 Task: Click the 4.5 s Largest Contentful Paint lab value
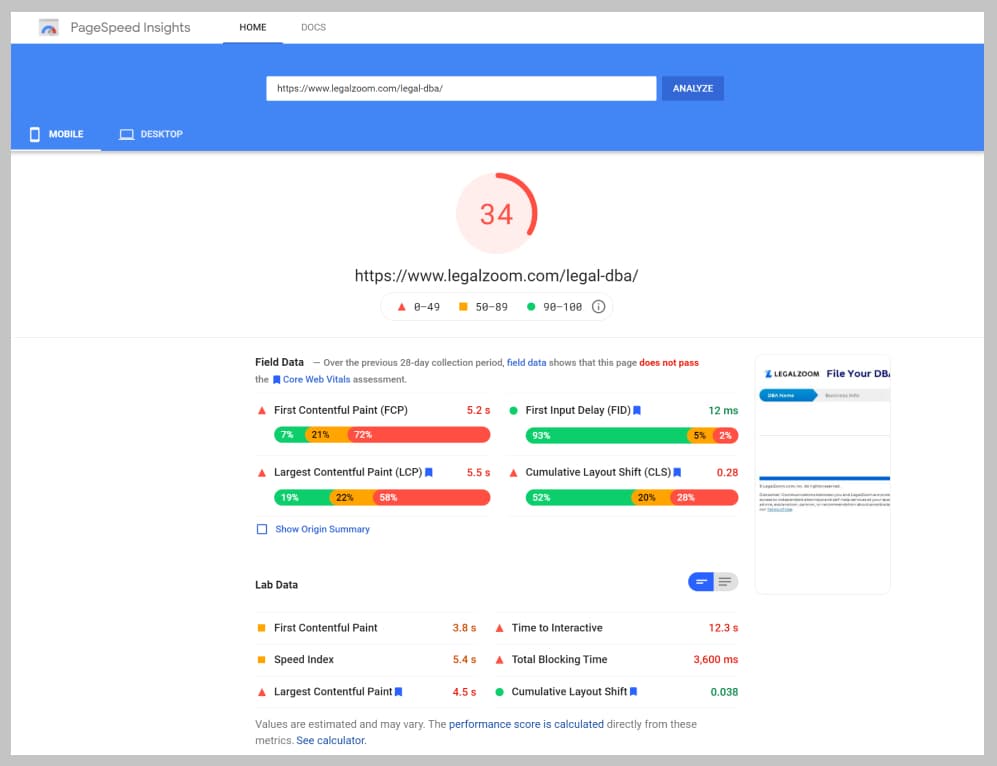click(464, 692)
